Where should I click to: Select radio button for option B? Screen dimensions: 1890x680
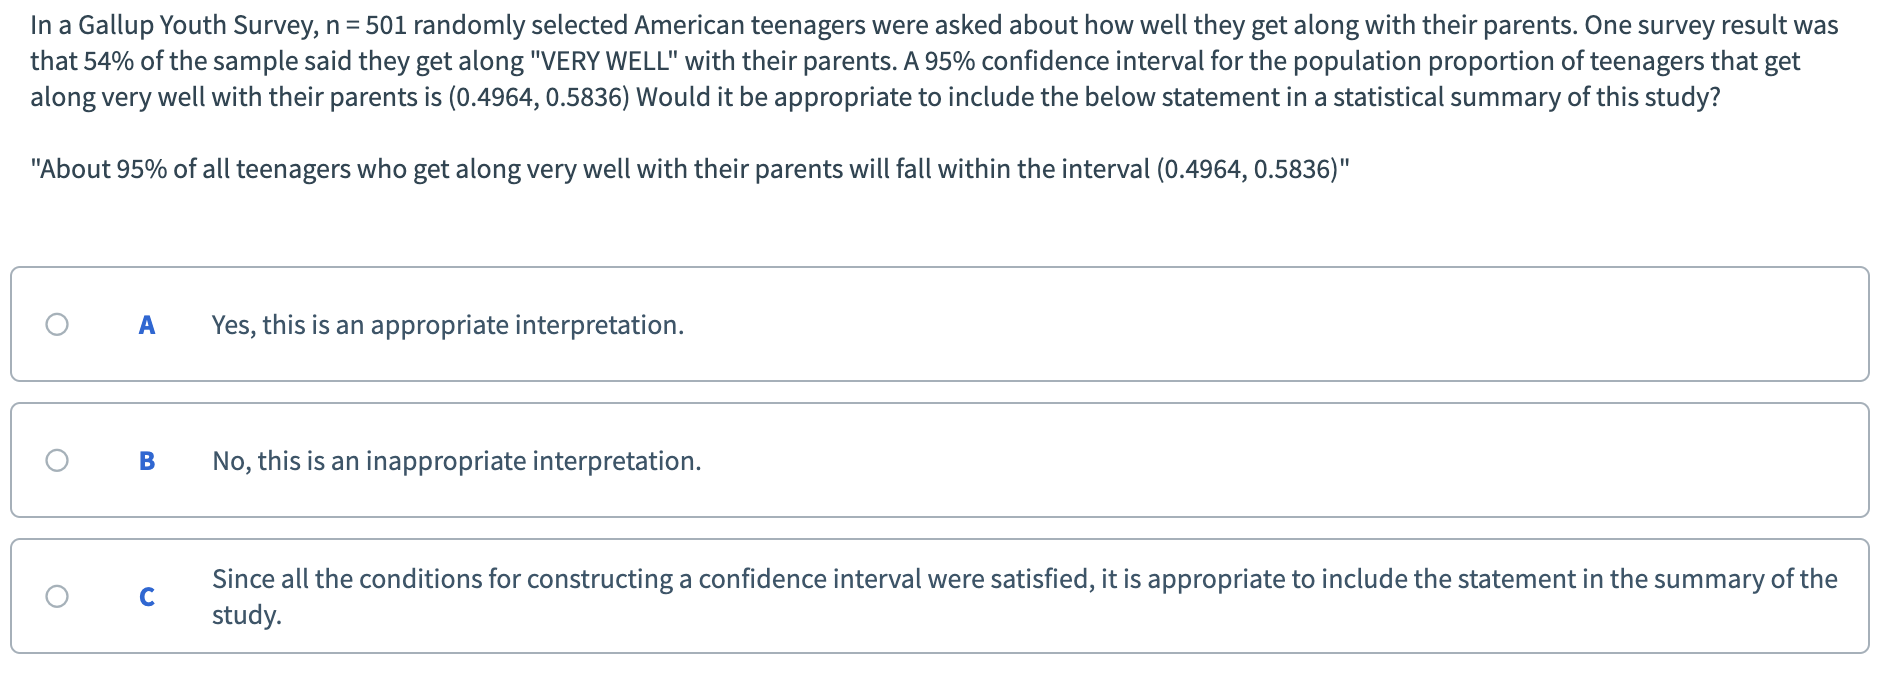[x=57, y=458]
